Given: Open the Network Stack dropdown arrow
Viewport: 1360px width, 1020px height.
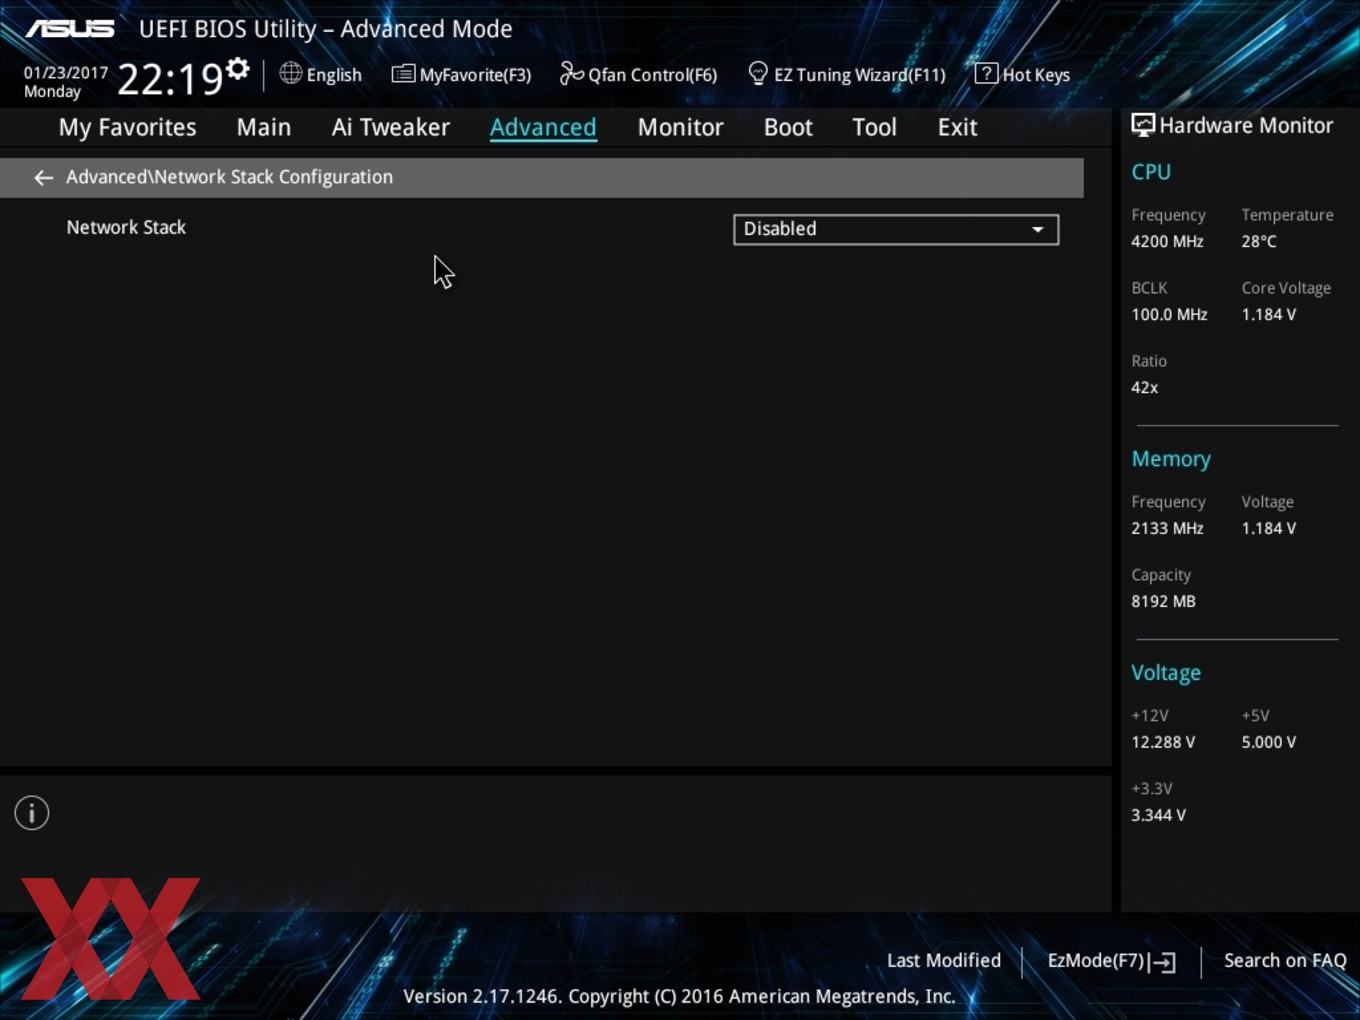Looking at the screenshot, I should coord(1038,229).
